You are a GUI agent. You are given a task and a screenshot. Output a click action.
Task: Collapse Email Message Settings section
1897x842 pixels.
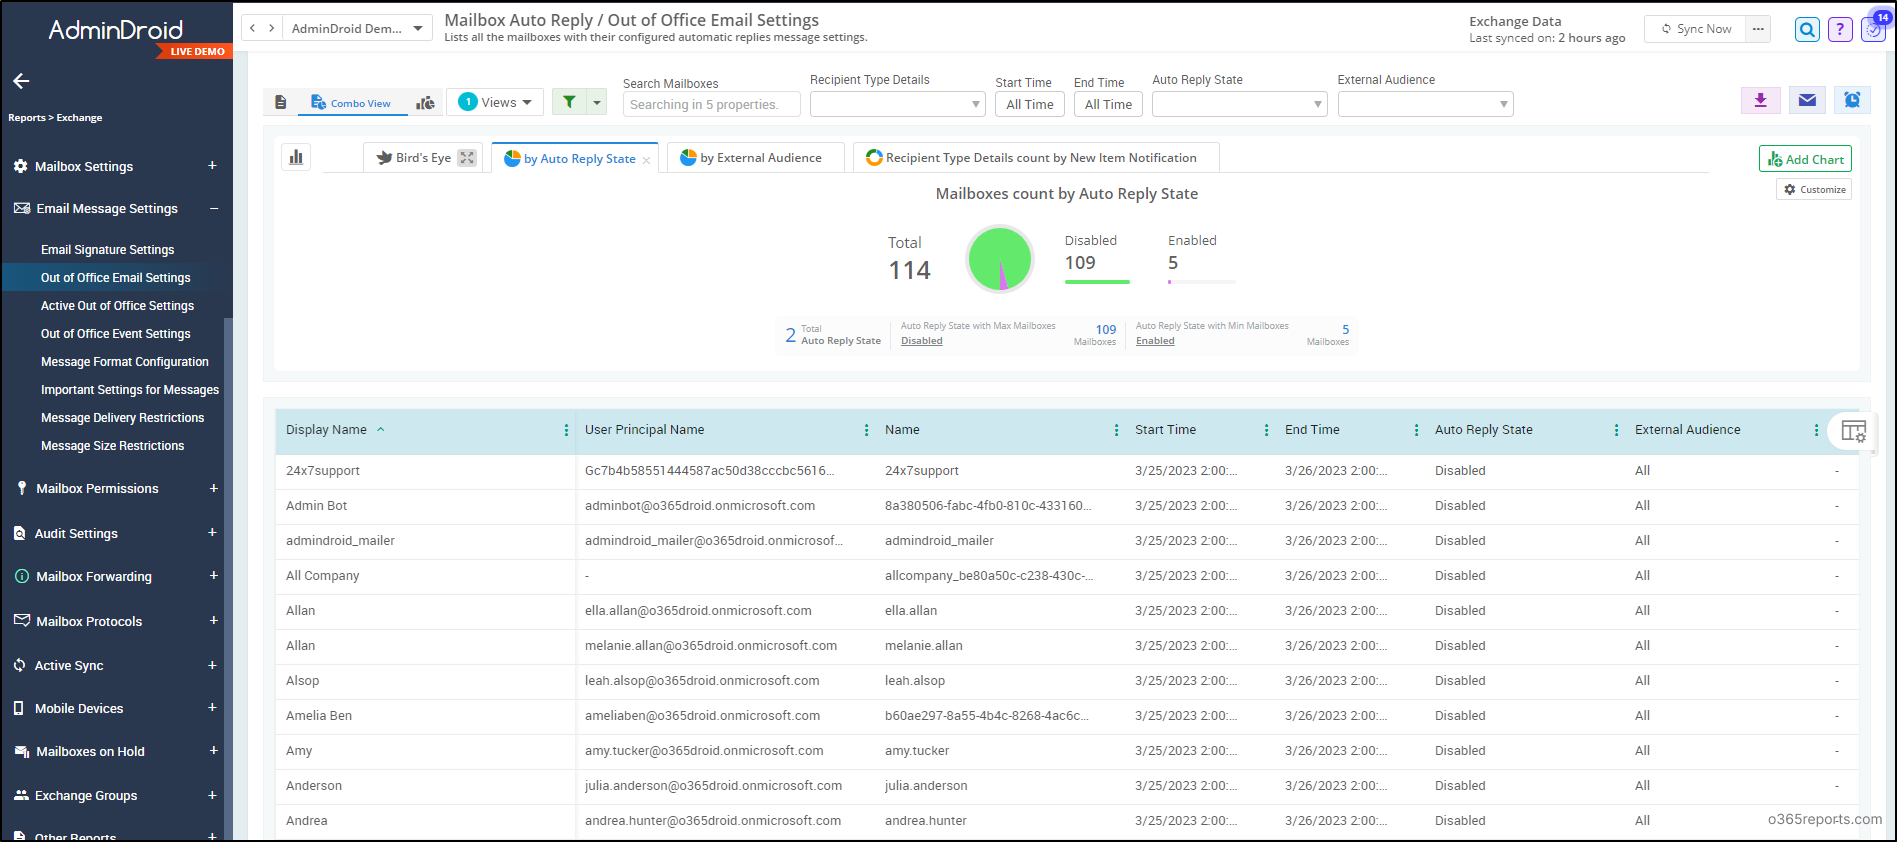point(214,208)
